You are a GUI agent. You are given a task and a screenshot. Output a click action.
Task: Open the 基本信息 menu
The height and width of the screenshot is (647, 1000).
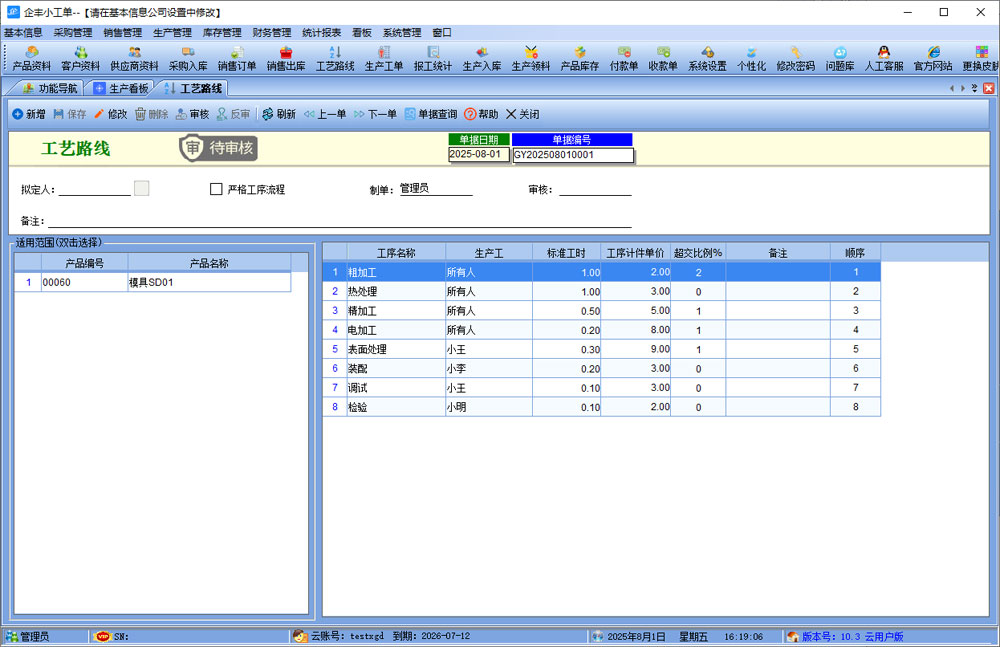pyautogui.click(x=23, y=33)
